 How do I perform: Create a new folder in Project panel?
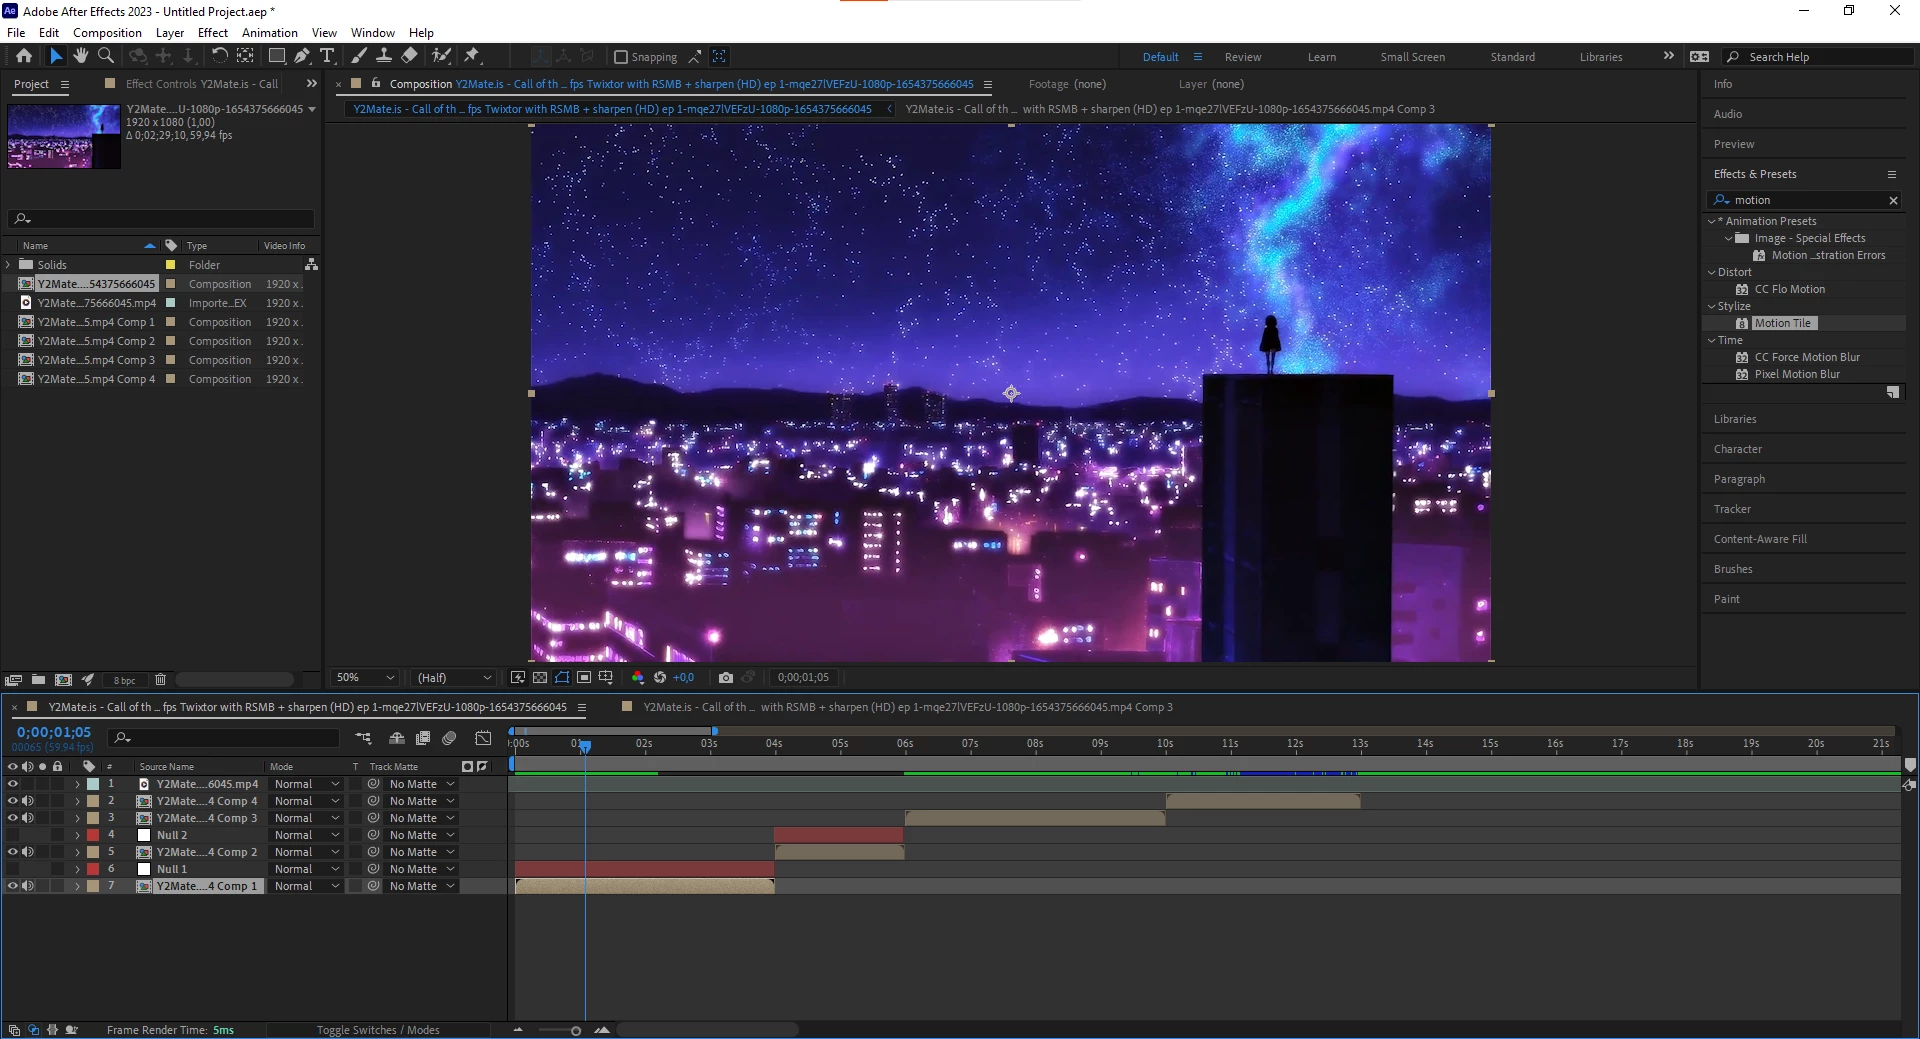pos(38,680)
